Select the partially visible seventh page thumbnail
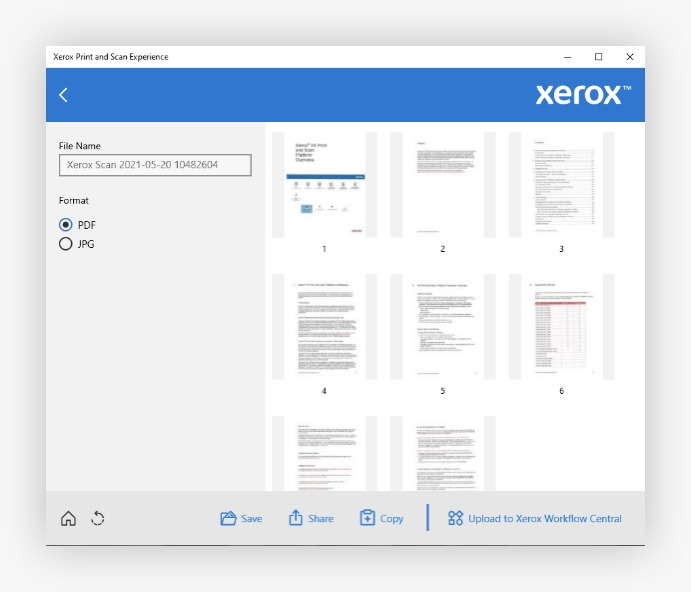The width and height of the screenshot is (691, 592). 324,454
